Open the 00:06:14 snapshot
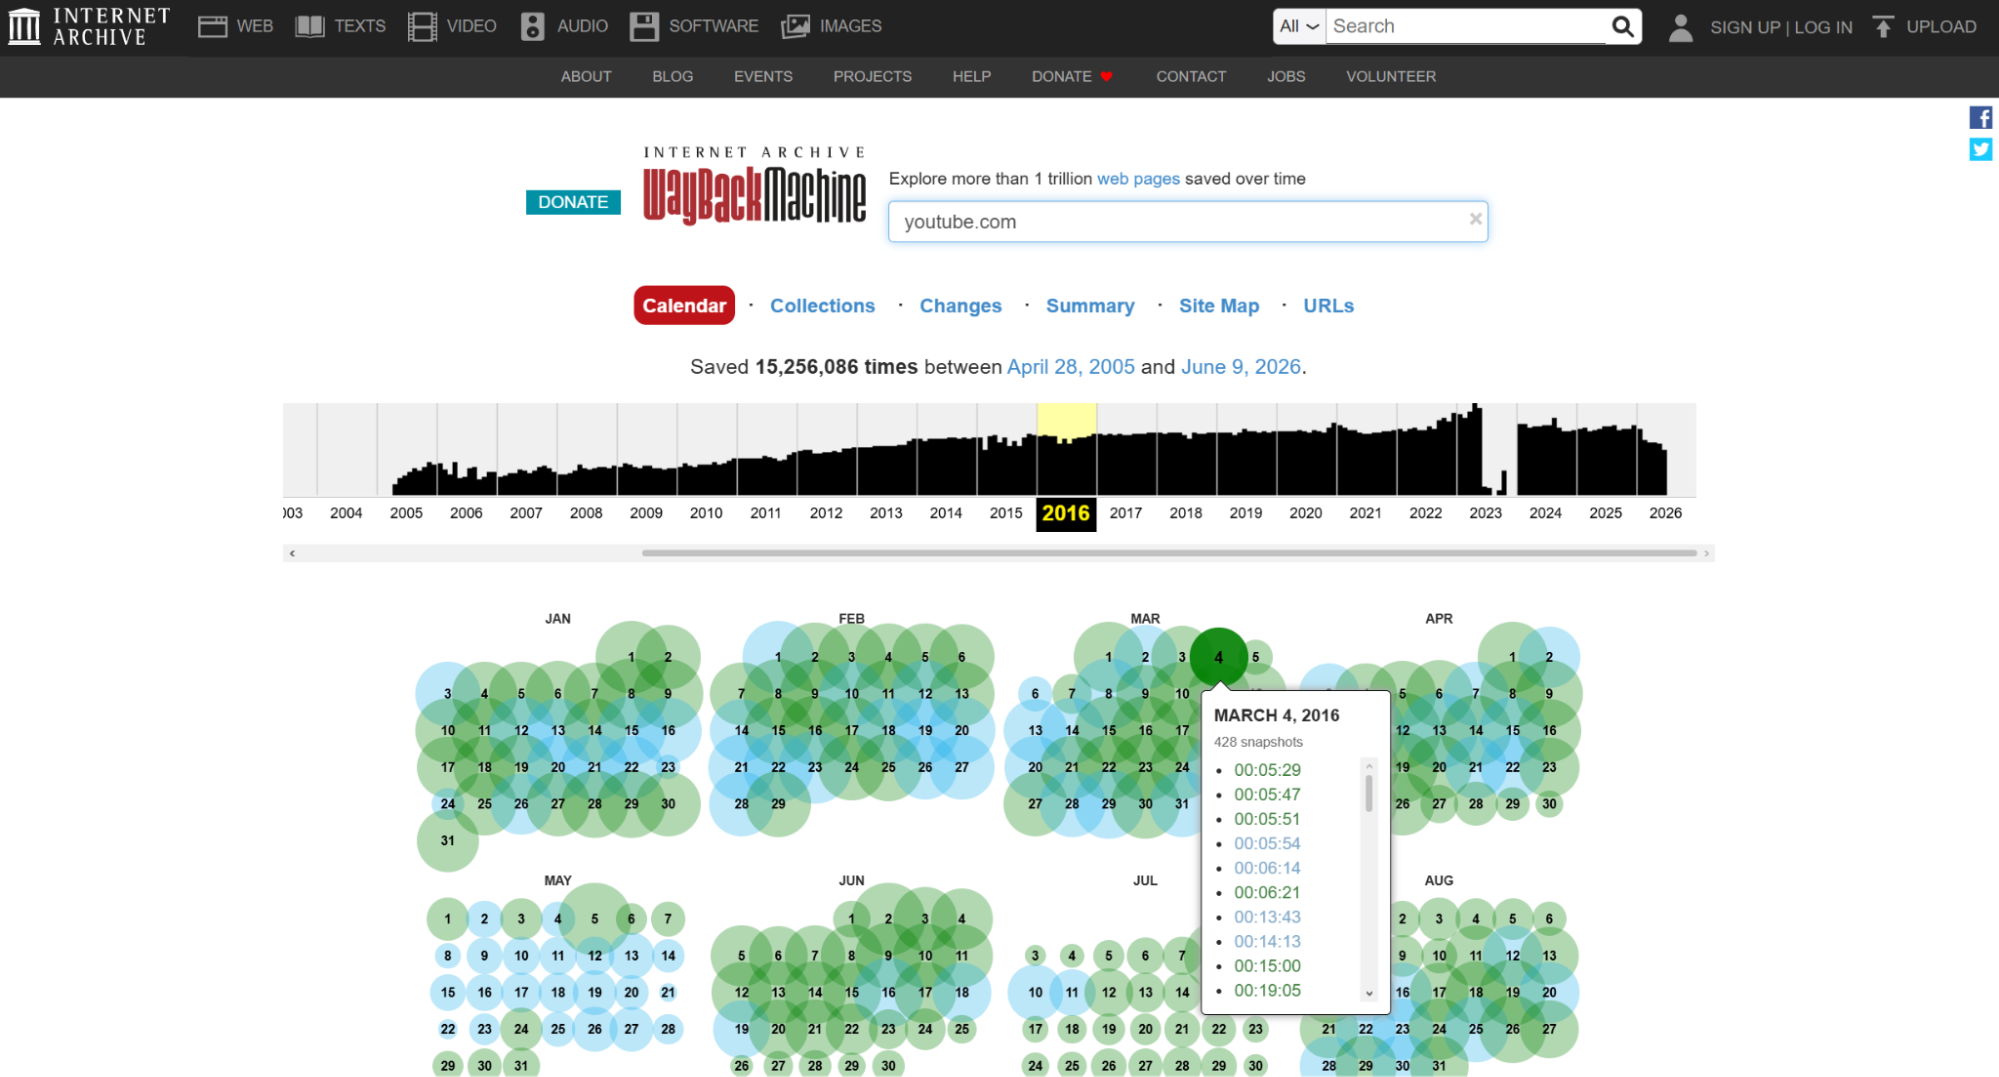Screen dimensions: 1999x1077 pyautogui.click(x=1267, y=868)
